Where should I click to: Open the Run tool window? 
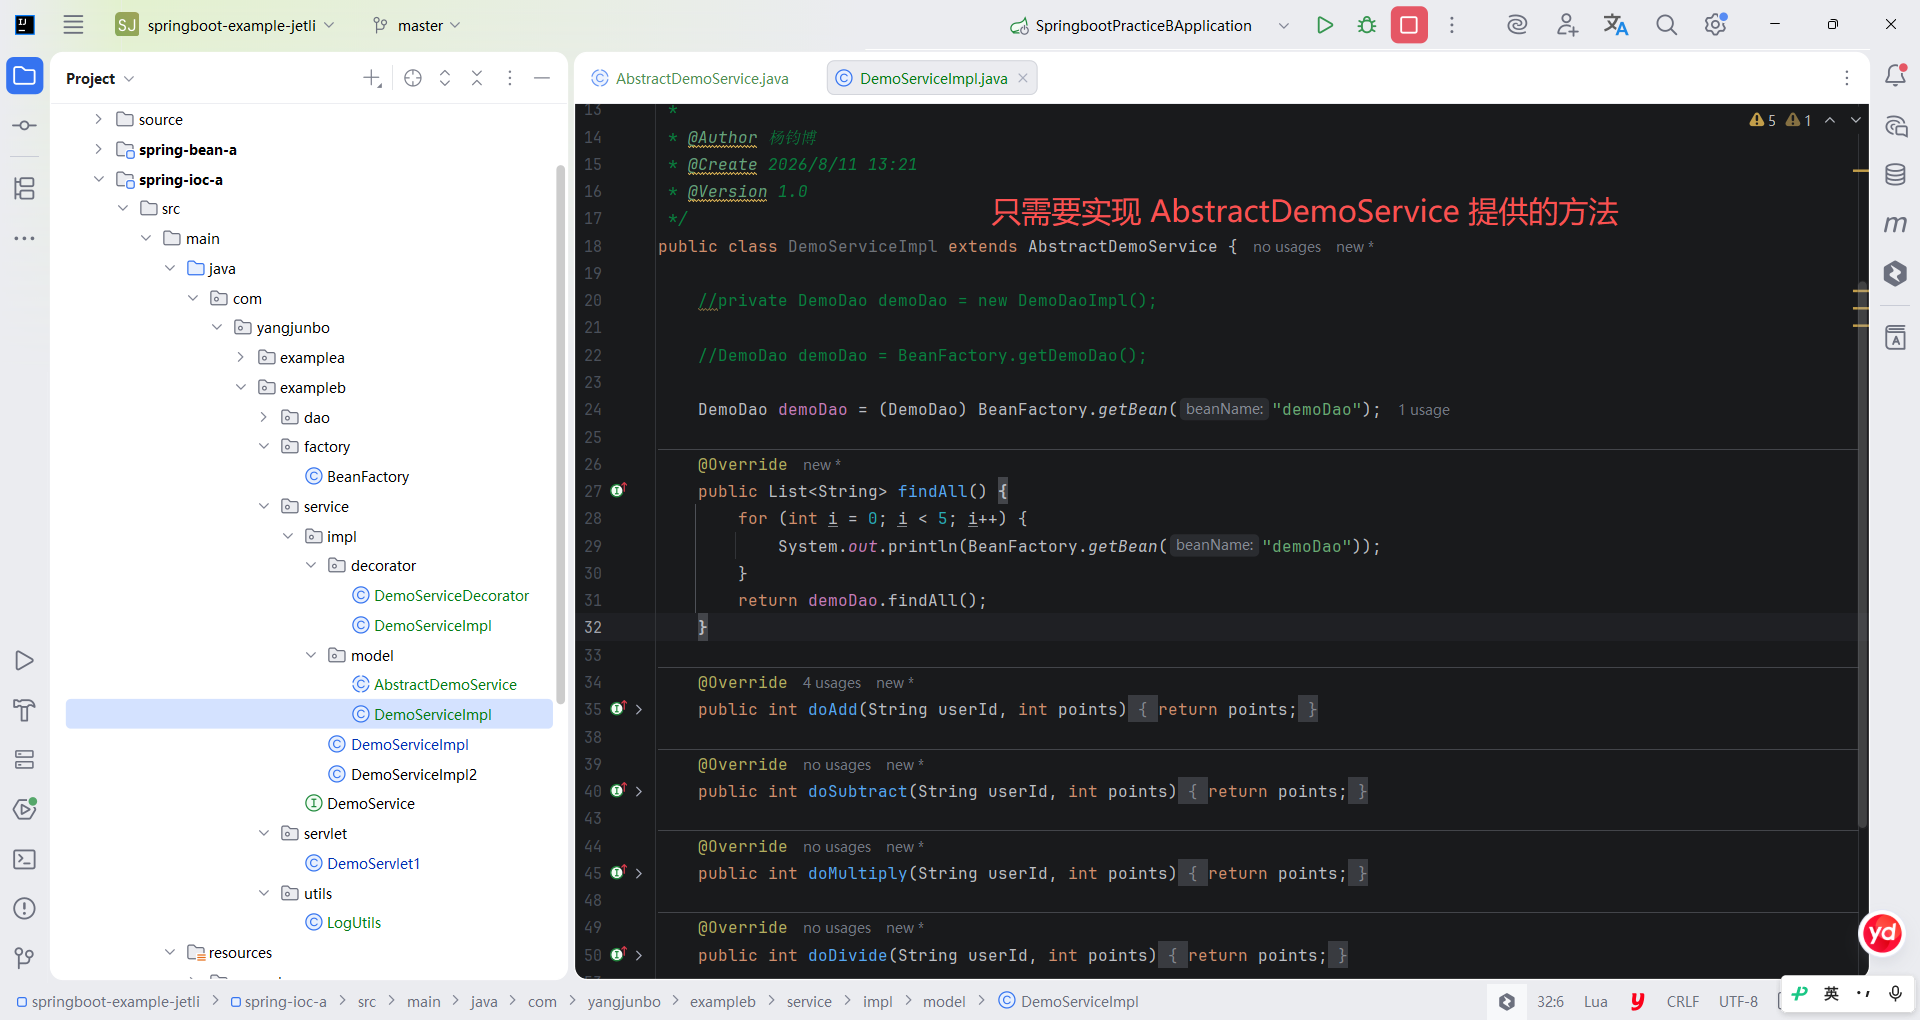25,660
